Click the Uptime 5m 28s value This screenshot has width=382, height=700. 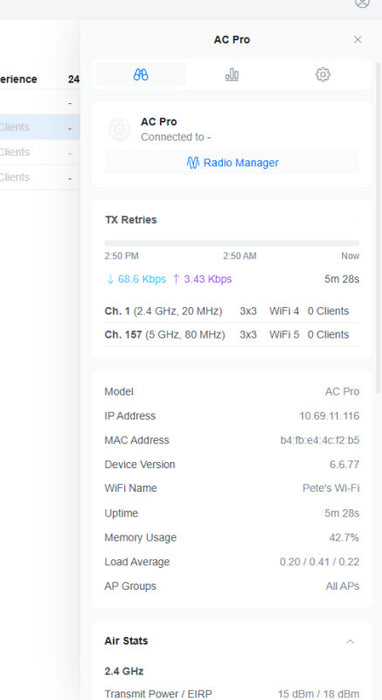pyautogui.click(x=342, y=513)
